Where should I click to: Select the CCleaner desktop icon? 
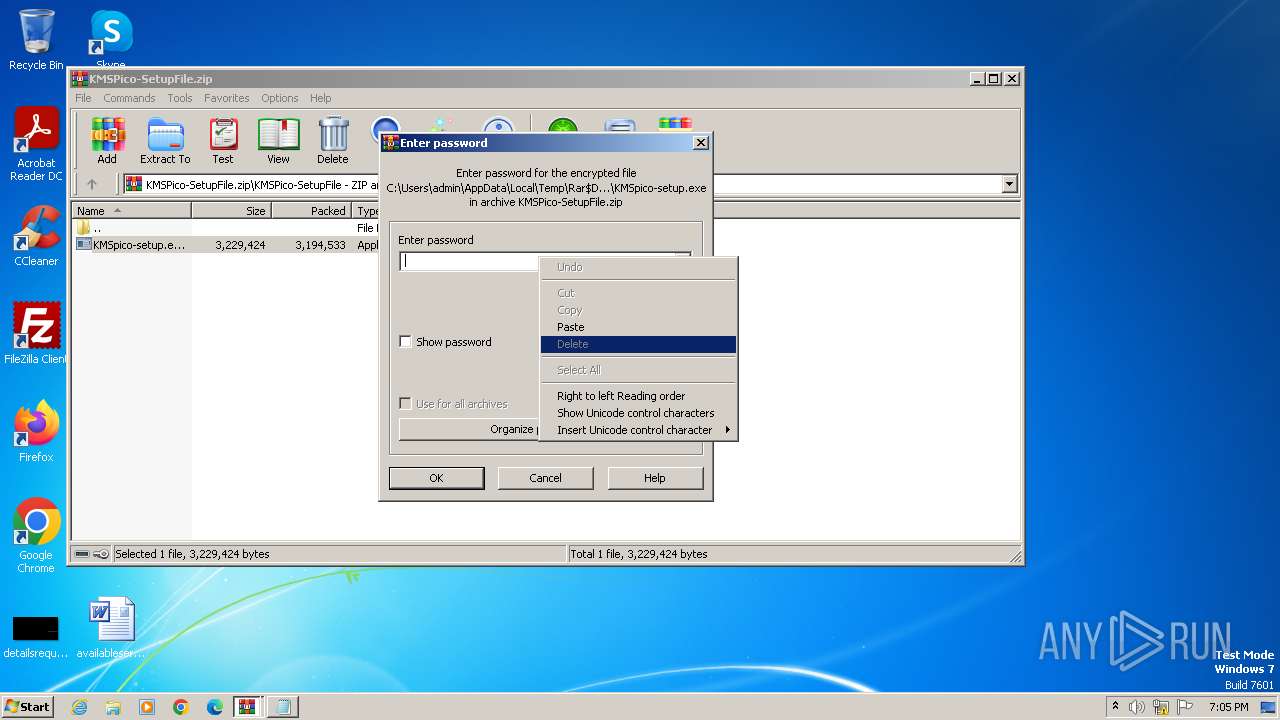[36, 236]
